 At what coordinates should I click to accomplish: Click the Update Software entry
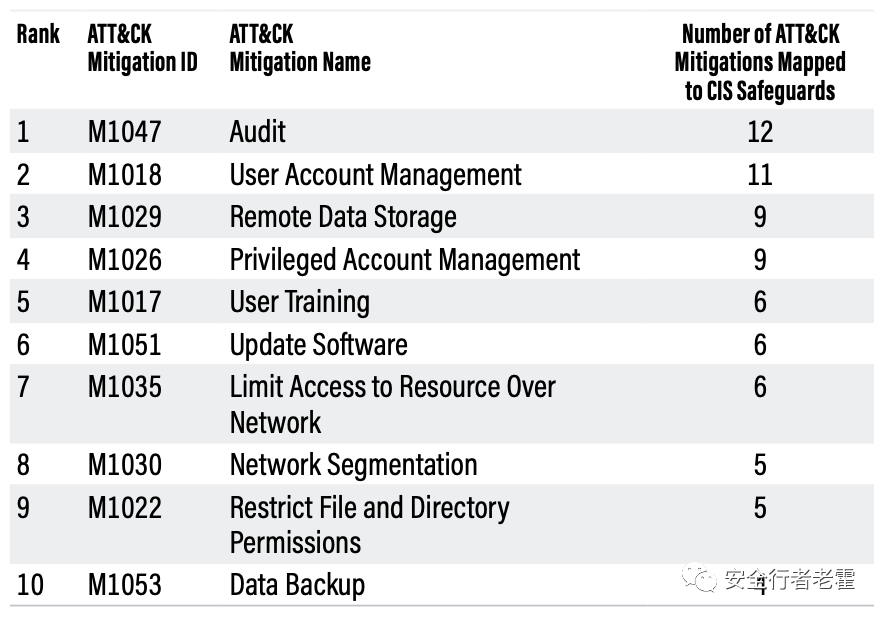319,345
